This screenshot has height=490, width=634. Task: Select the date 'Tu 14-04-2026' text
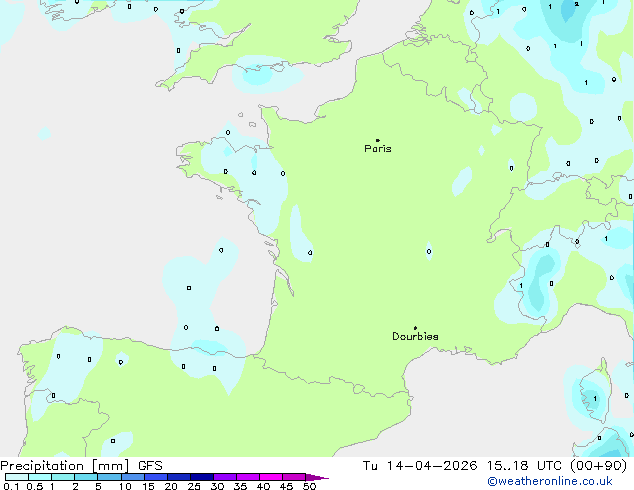(420, 466)
